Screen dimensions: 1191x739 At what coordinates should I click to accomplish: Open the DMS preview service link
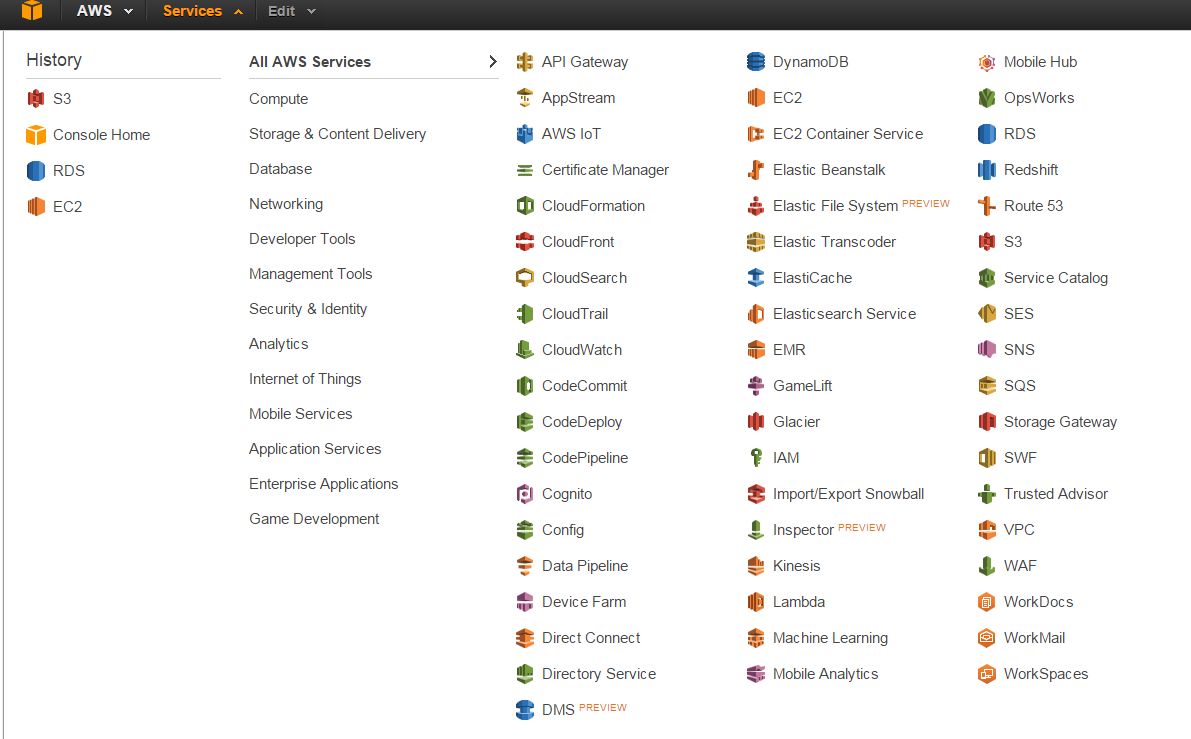[558, 709]
